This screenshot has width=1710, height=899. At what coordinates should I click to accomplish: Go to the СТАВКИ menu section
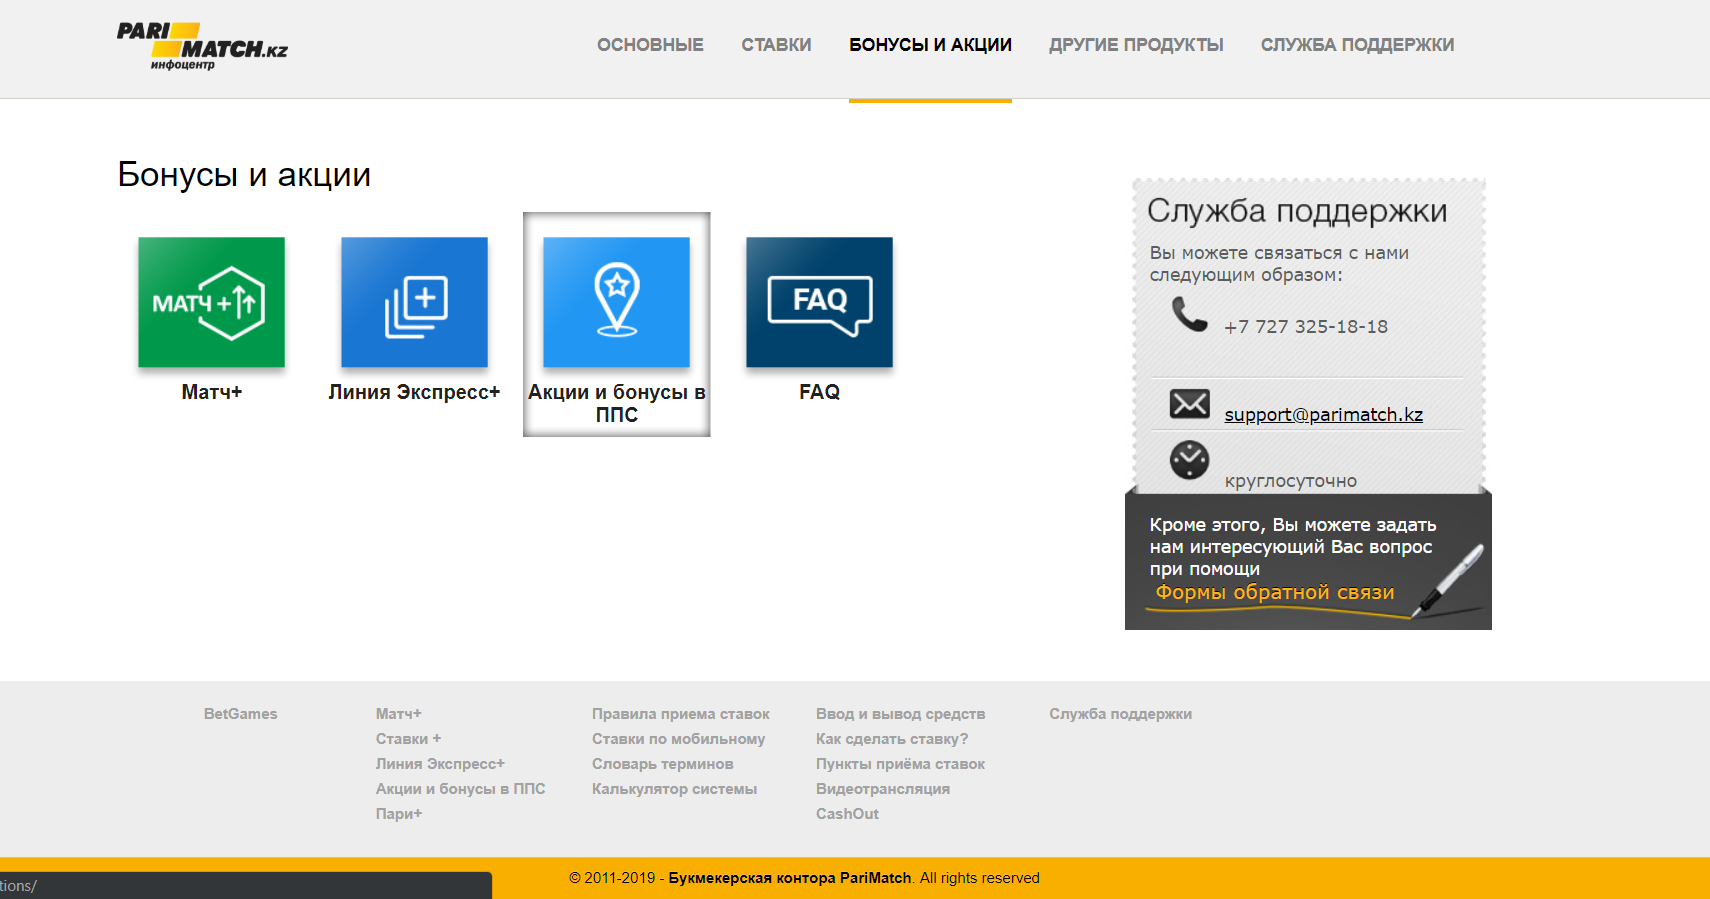(776, 45)
